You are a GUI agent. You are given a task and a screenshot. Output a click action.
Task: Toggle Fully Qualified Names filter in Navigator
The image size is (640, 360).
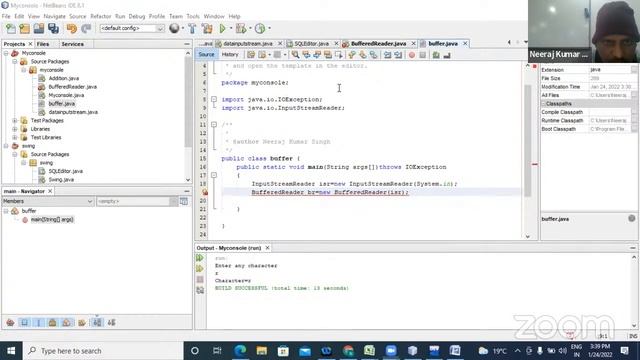tap(82, 322)
